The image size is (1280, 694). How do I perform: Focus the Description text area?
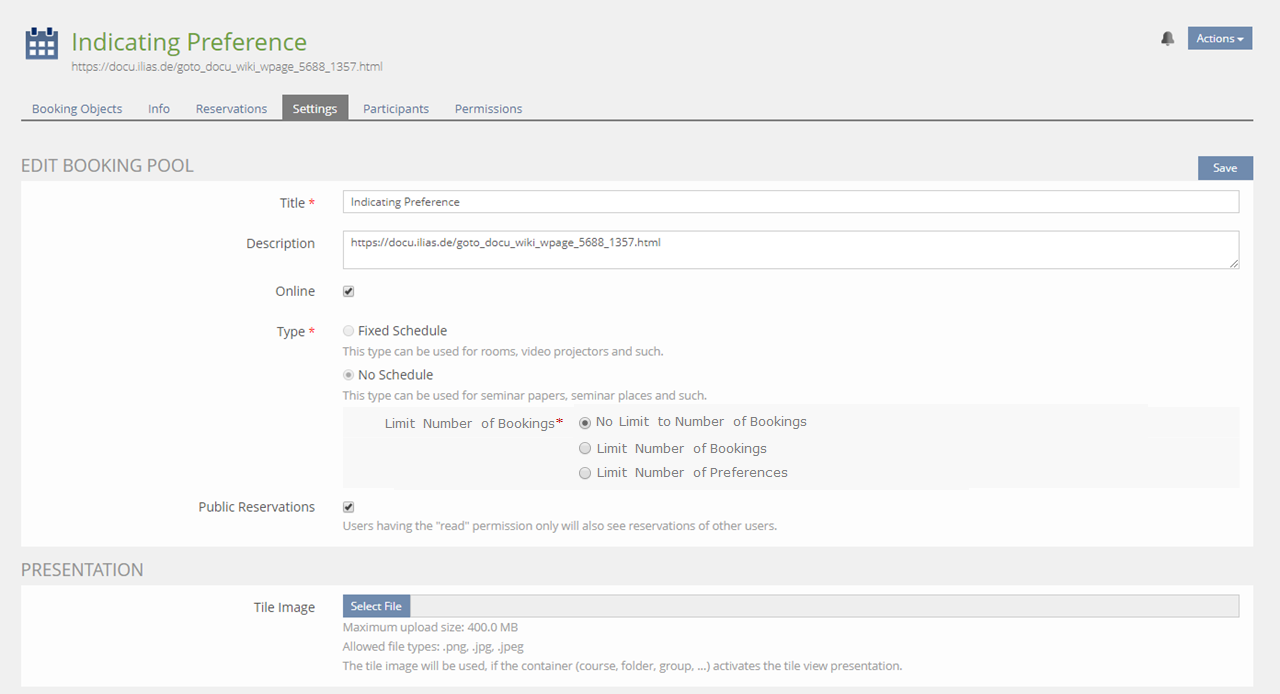pyautogui.click(x=790, y=250)
